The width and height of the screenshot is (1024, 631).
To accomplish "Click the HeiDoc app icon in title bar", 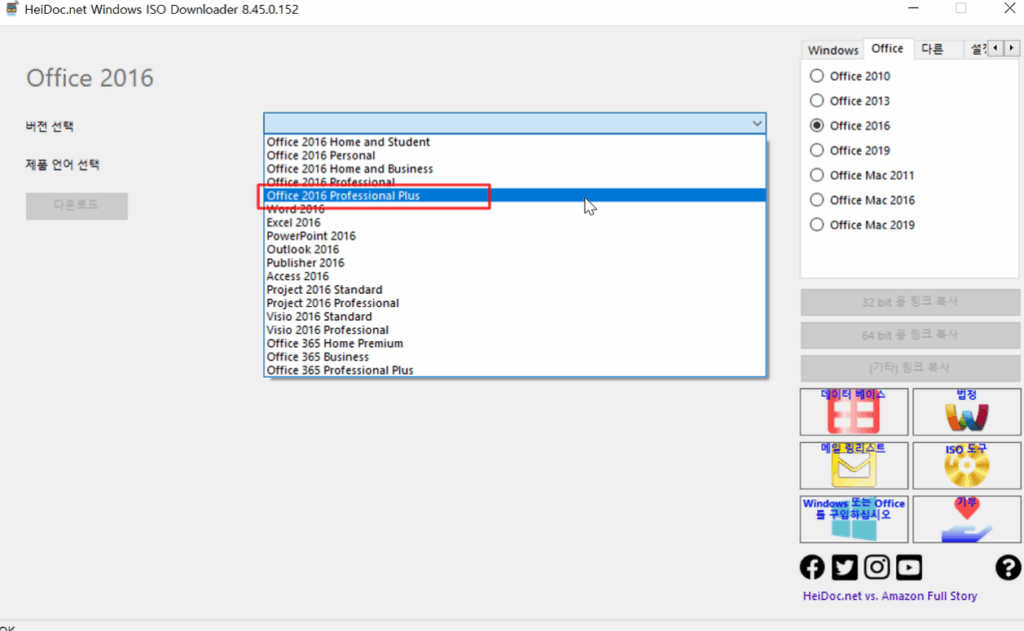I will (x=12, y=9).
